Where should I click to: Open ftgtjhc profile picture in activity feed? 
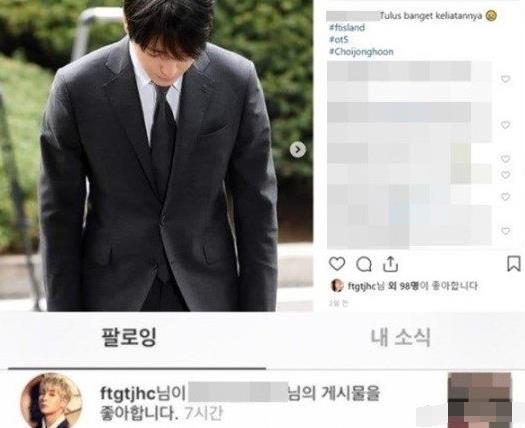pyautogui.click(x=51, y=401)
